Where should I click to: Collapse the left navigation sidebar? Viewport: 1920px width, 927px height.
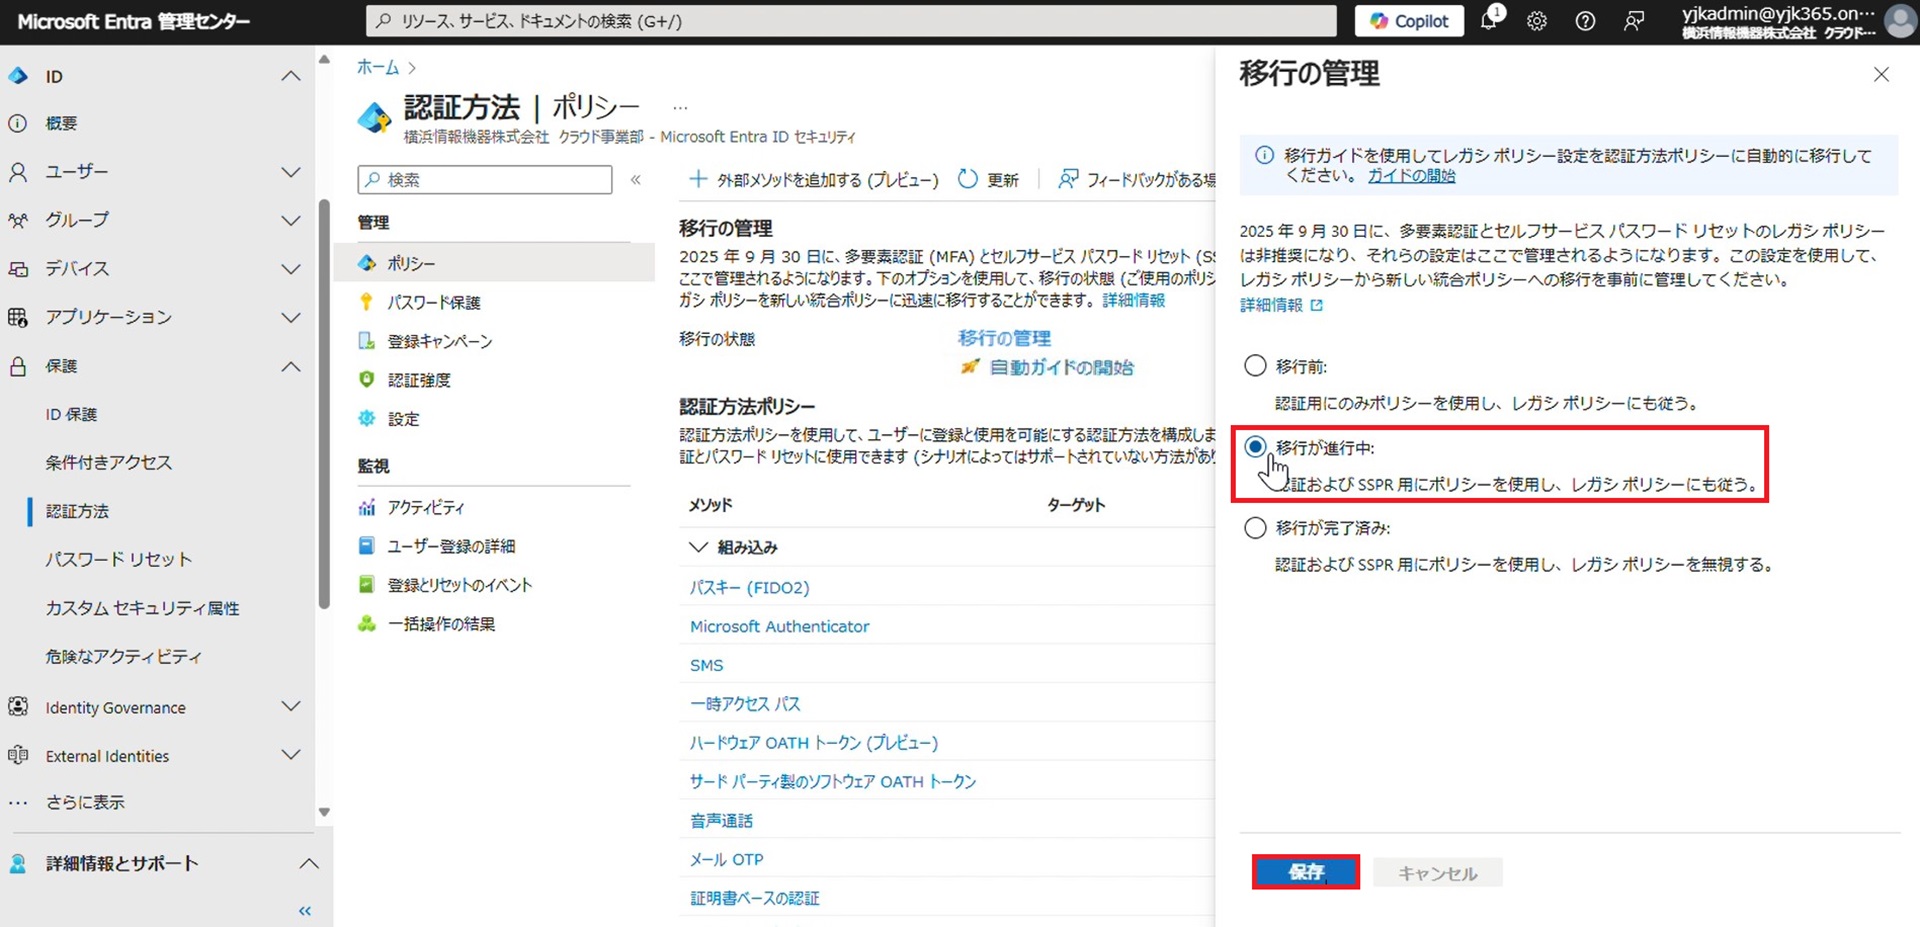pyautogui.click(x=305, y=911)
